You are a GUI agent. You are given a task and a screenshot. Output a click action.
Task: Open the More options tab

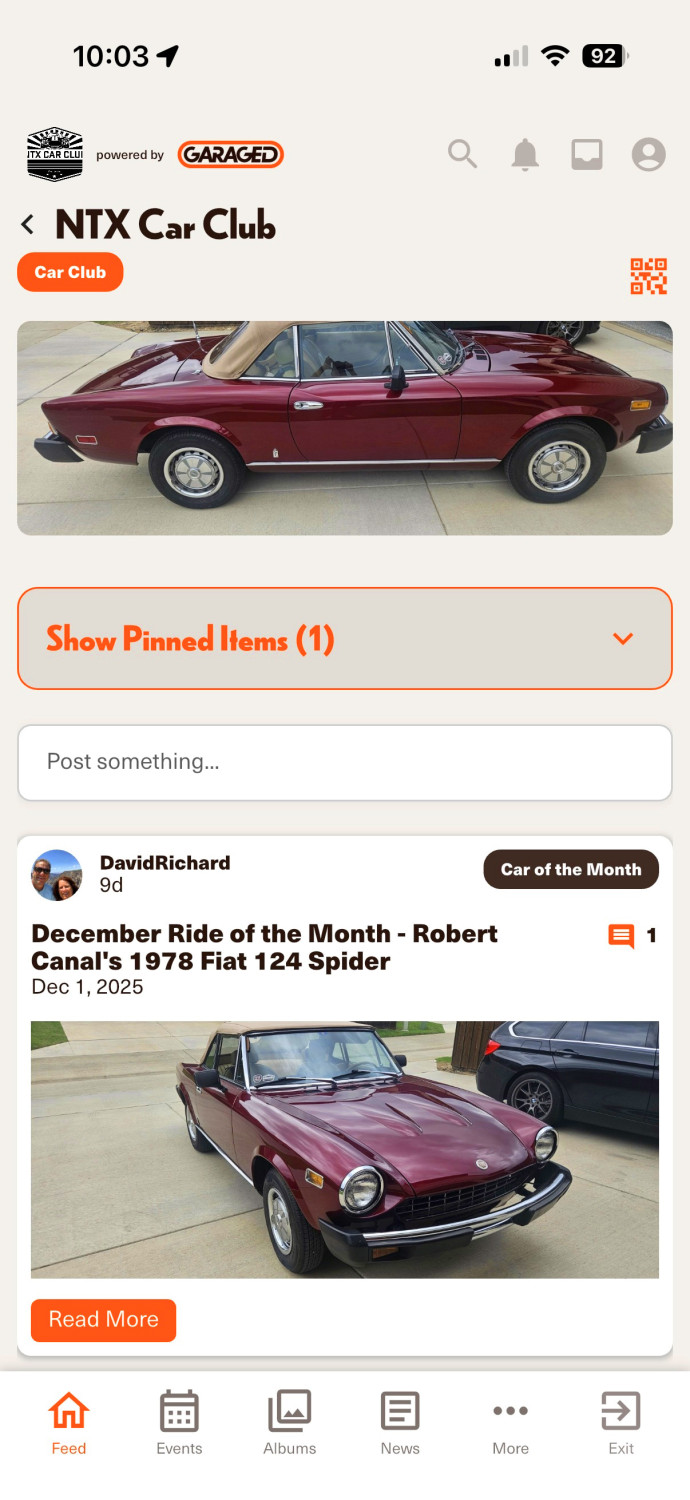coord(510,1422)
